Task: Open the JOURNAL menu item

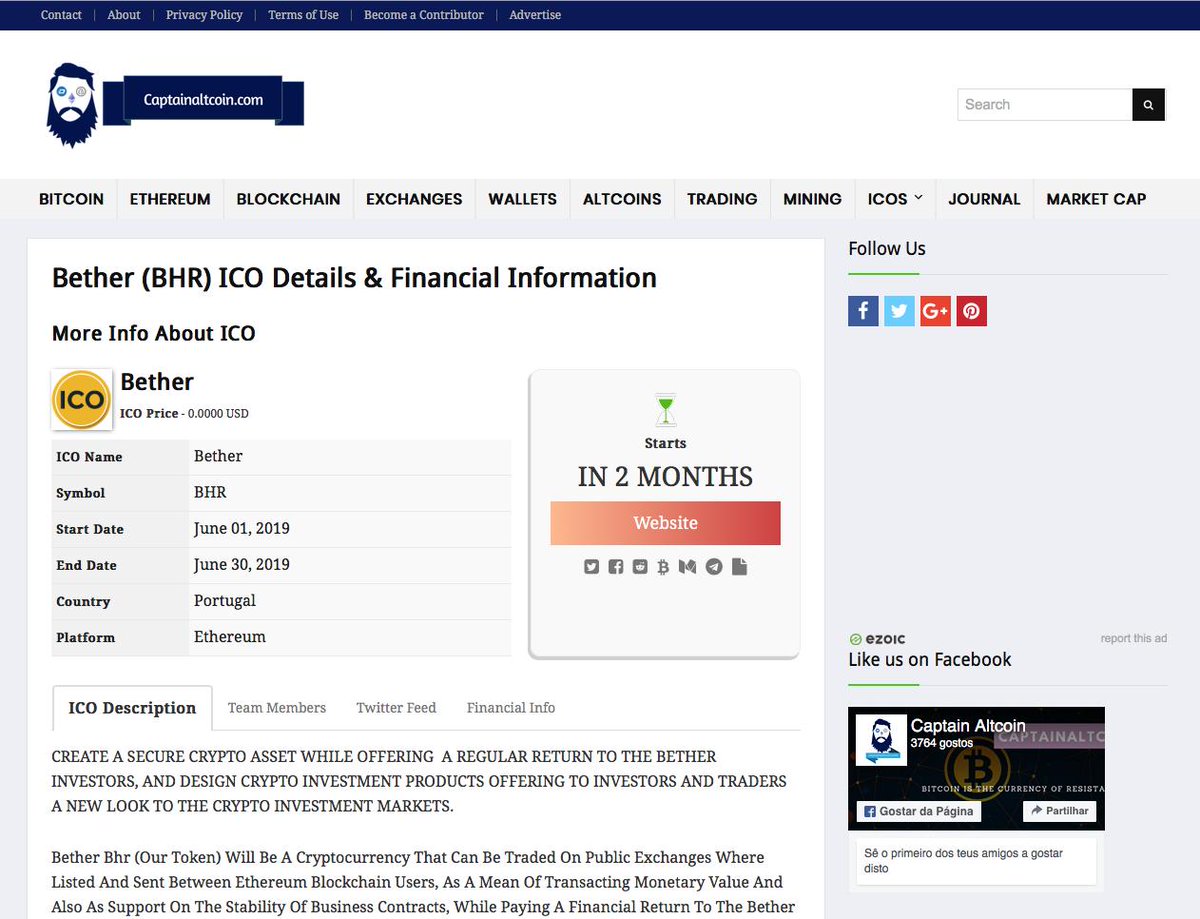Action: (984, 199)
